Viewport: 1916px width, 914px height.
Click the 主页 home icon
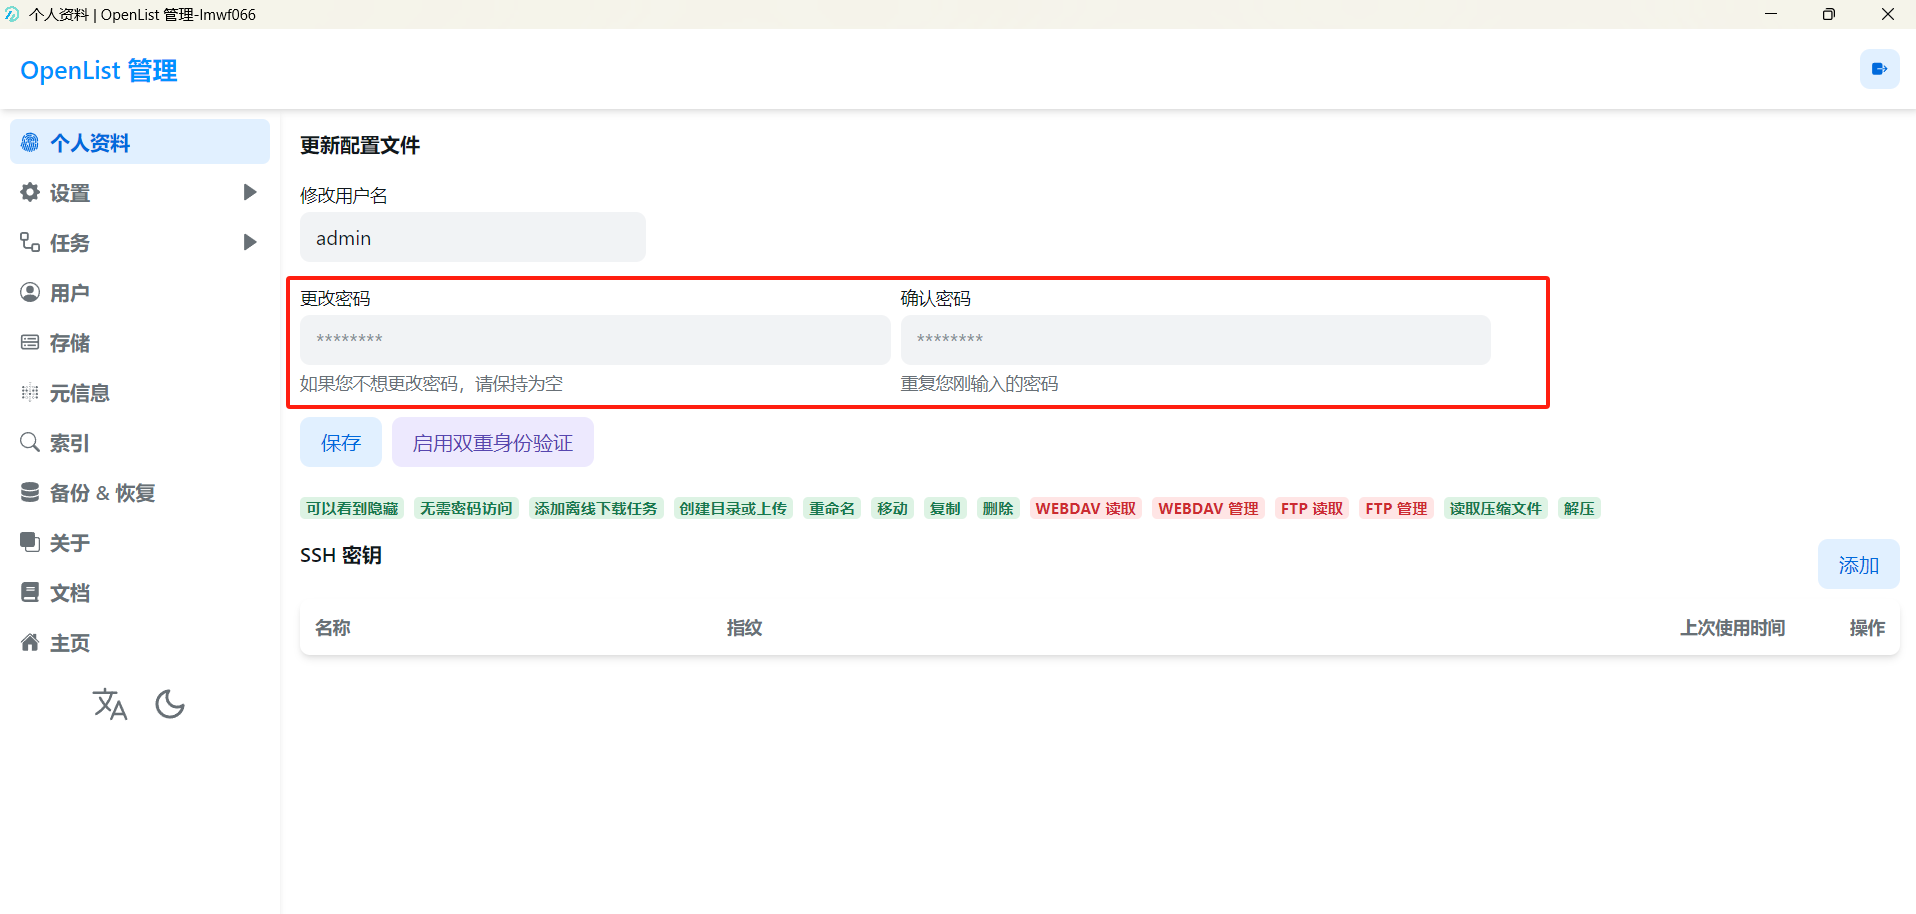pos(30,642)
